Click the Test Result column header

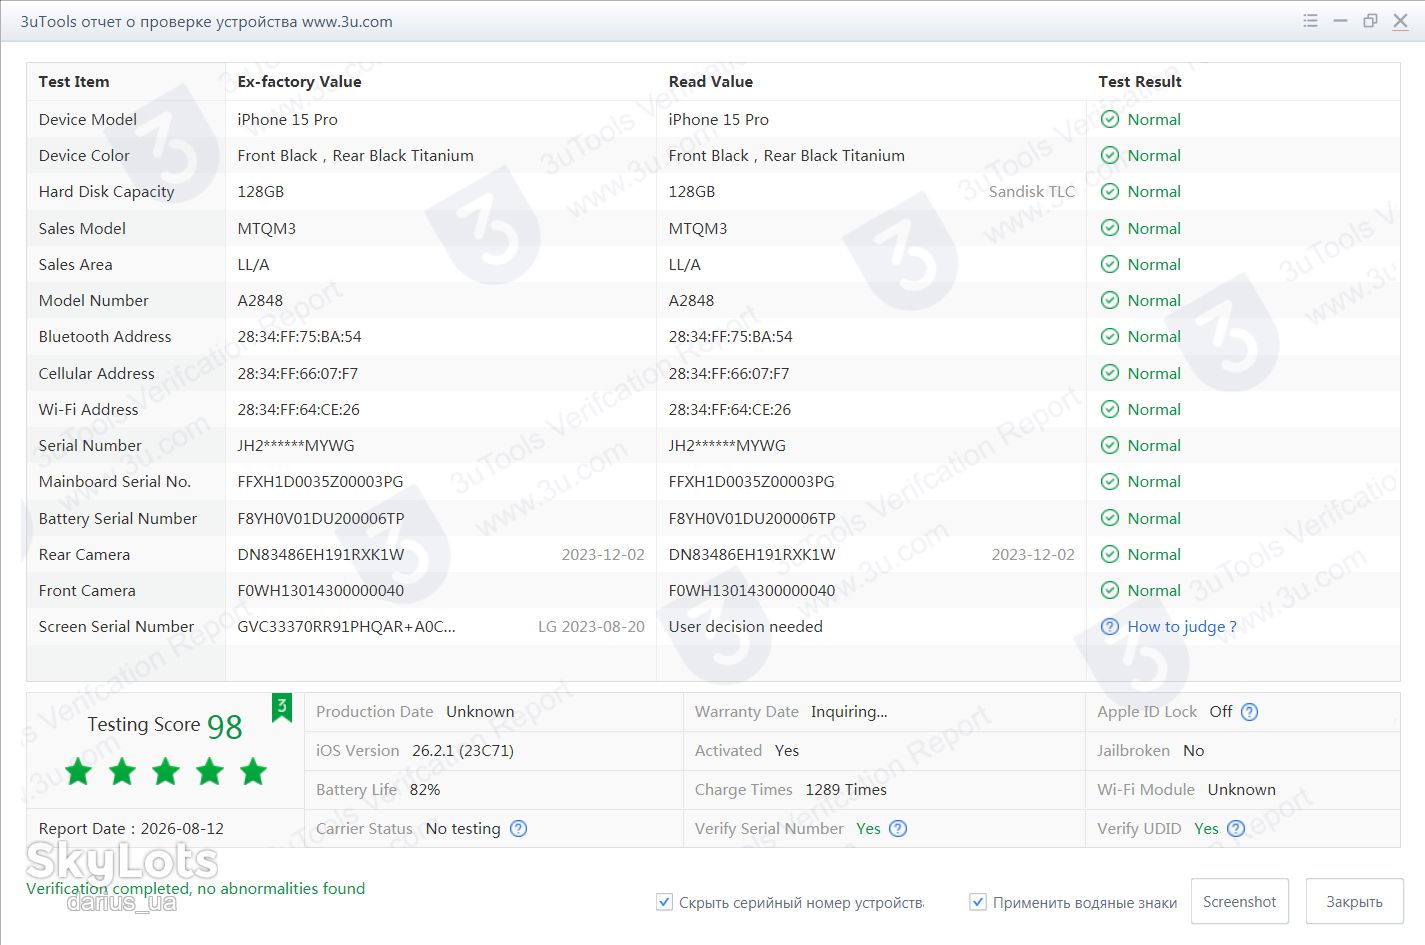1139,82
